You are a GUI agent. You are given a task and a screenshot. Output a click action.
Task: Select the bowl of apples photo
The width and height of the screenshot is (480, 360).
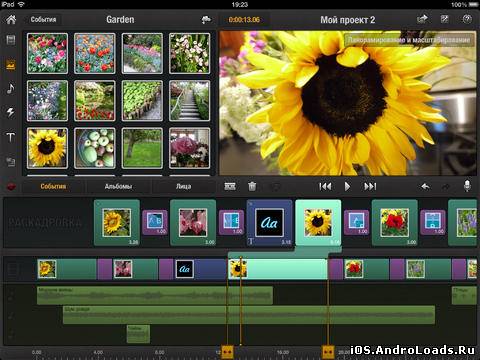pos(95,148)
